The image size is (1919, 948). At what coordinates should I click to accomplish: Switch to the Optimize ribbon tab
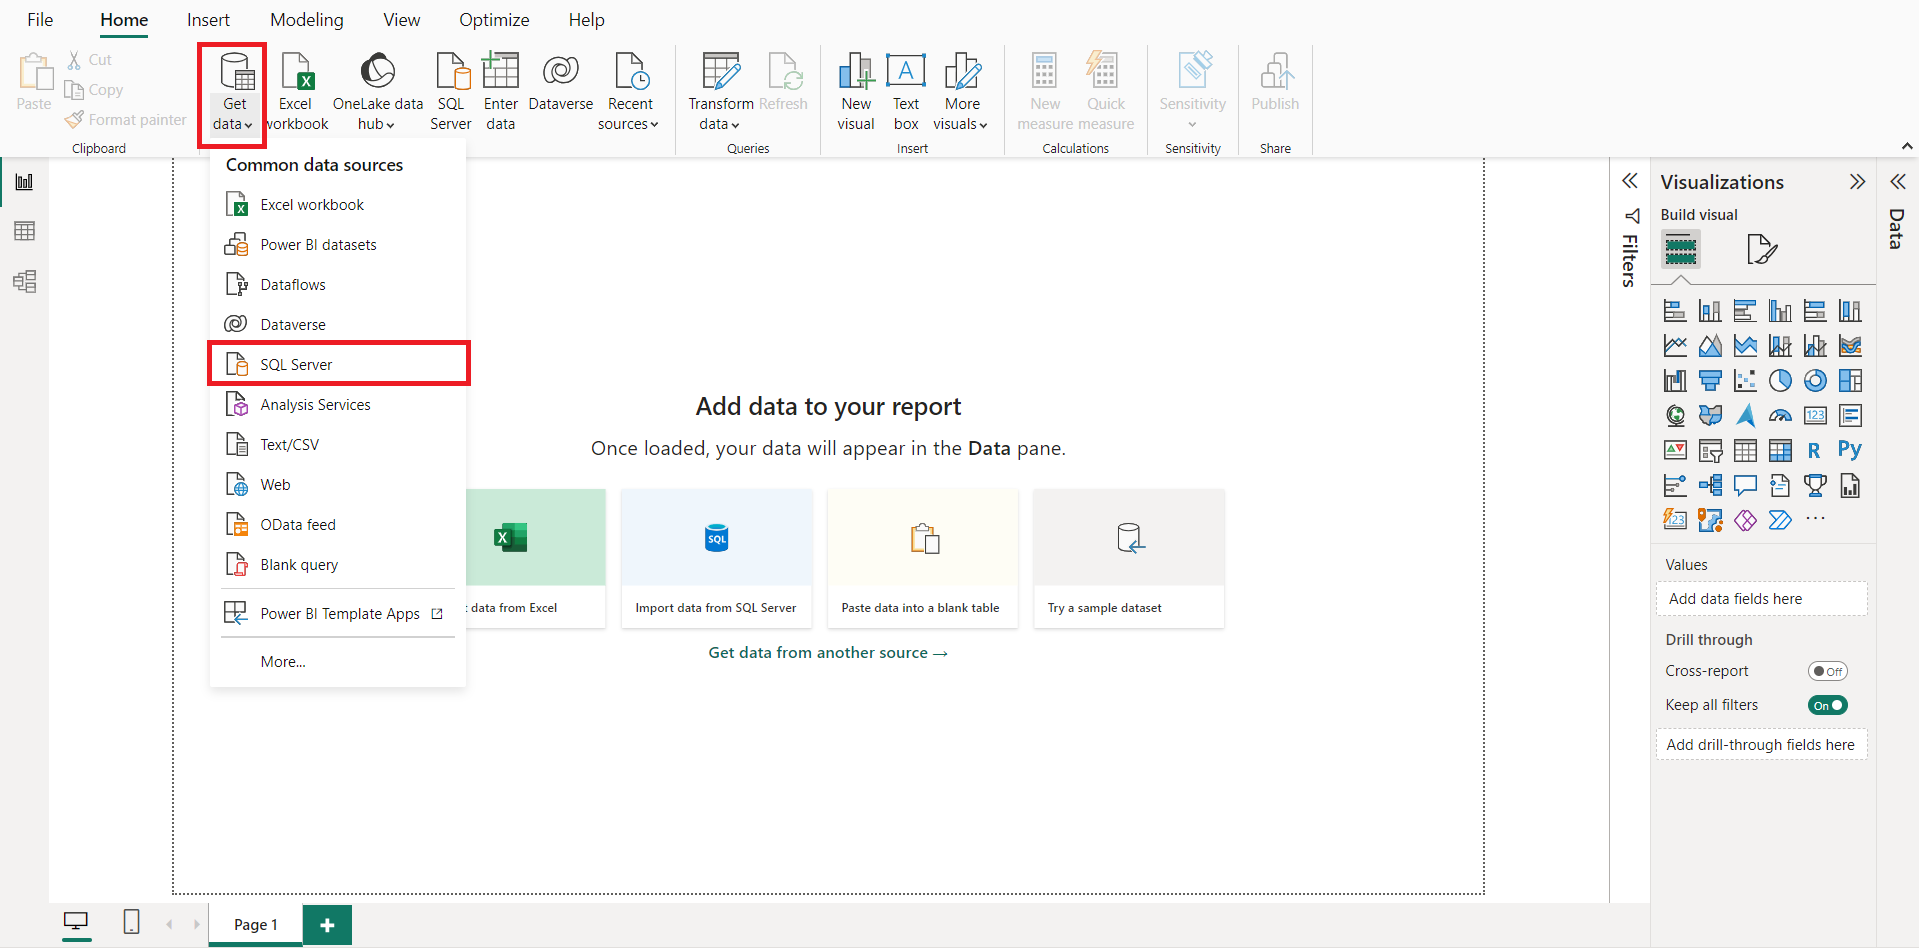494,20
